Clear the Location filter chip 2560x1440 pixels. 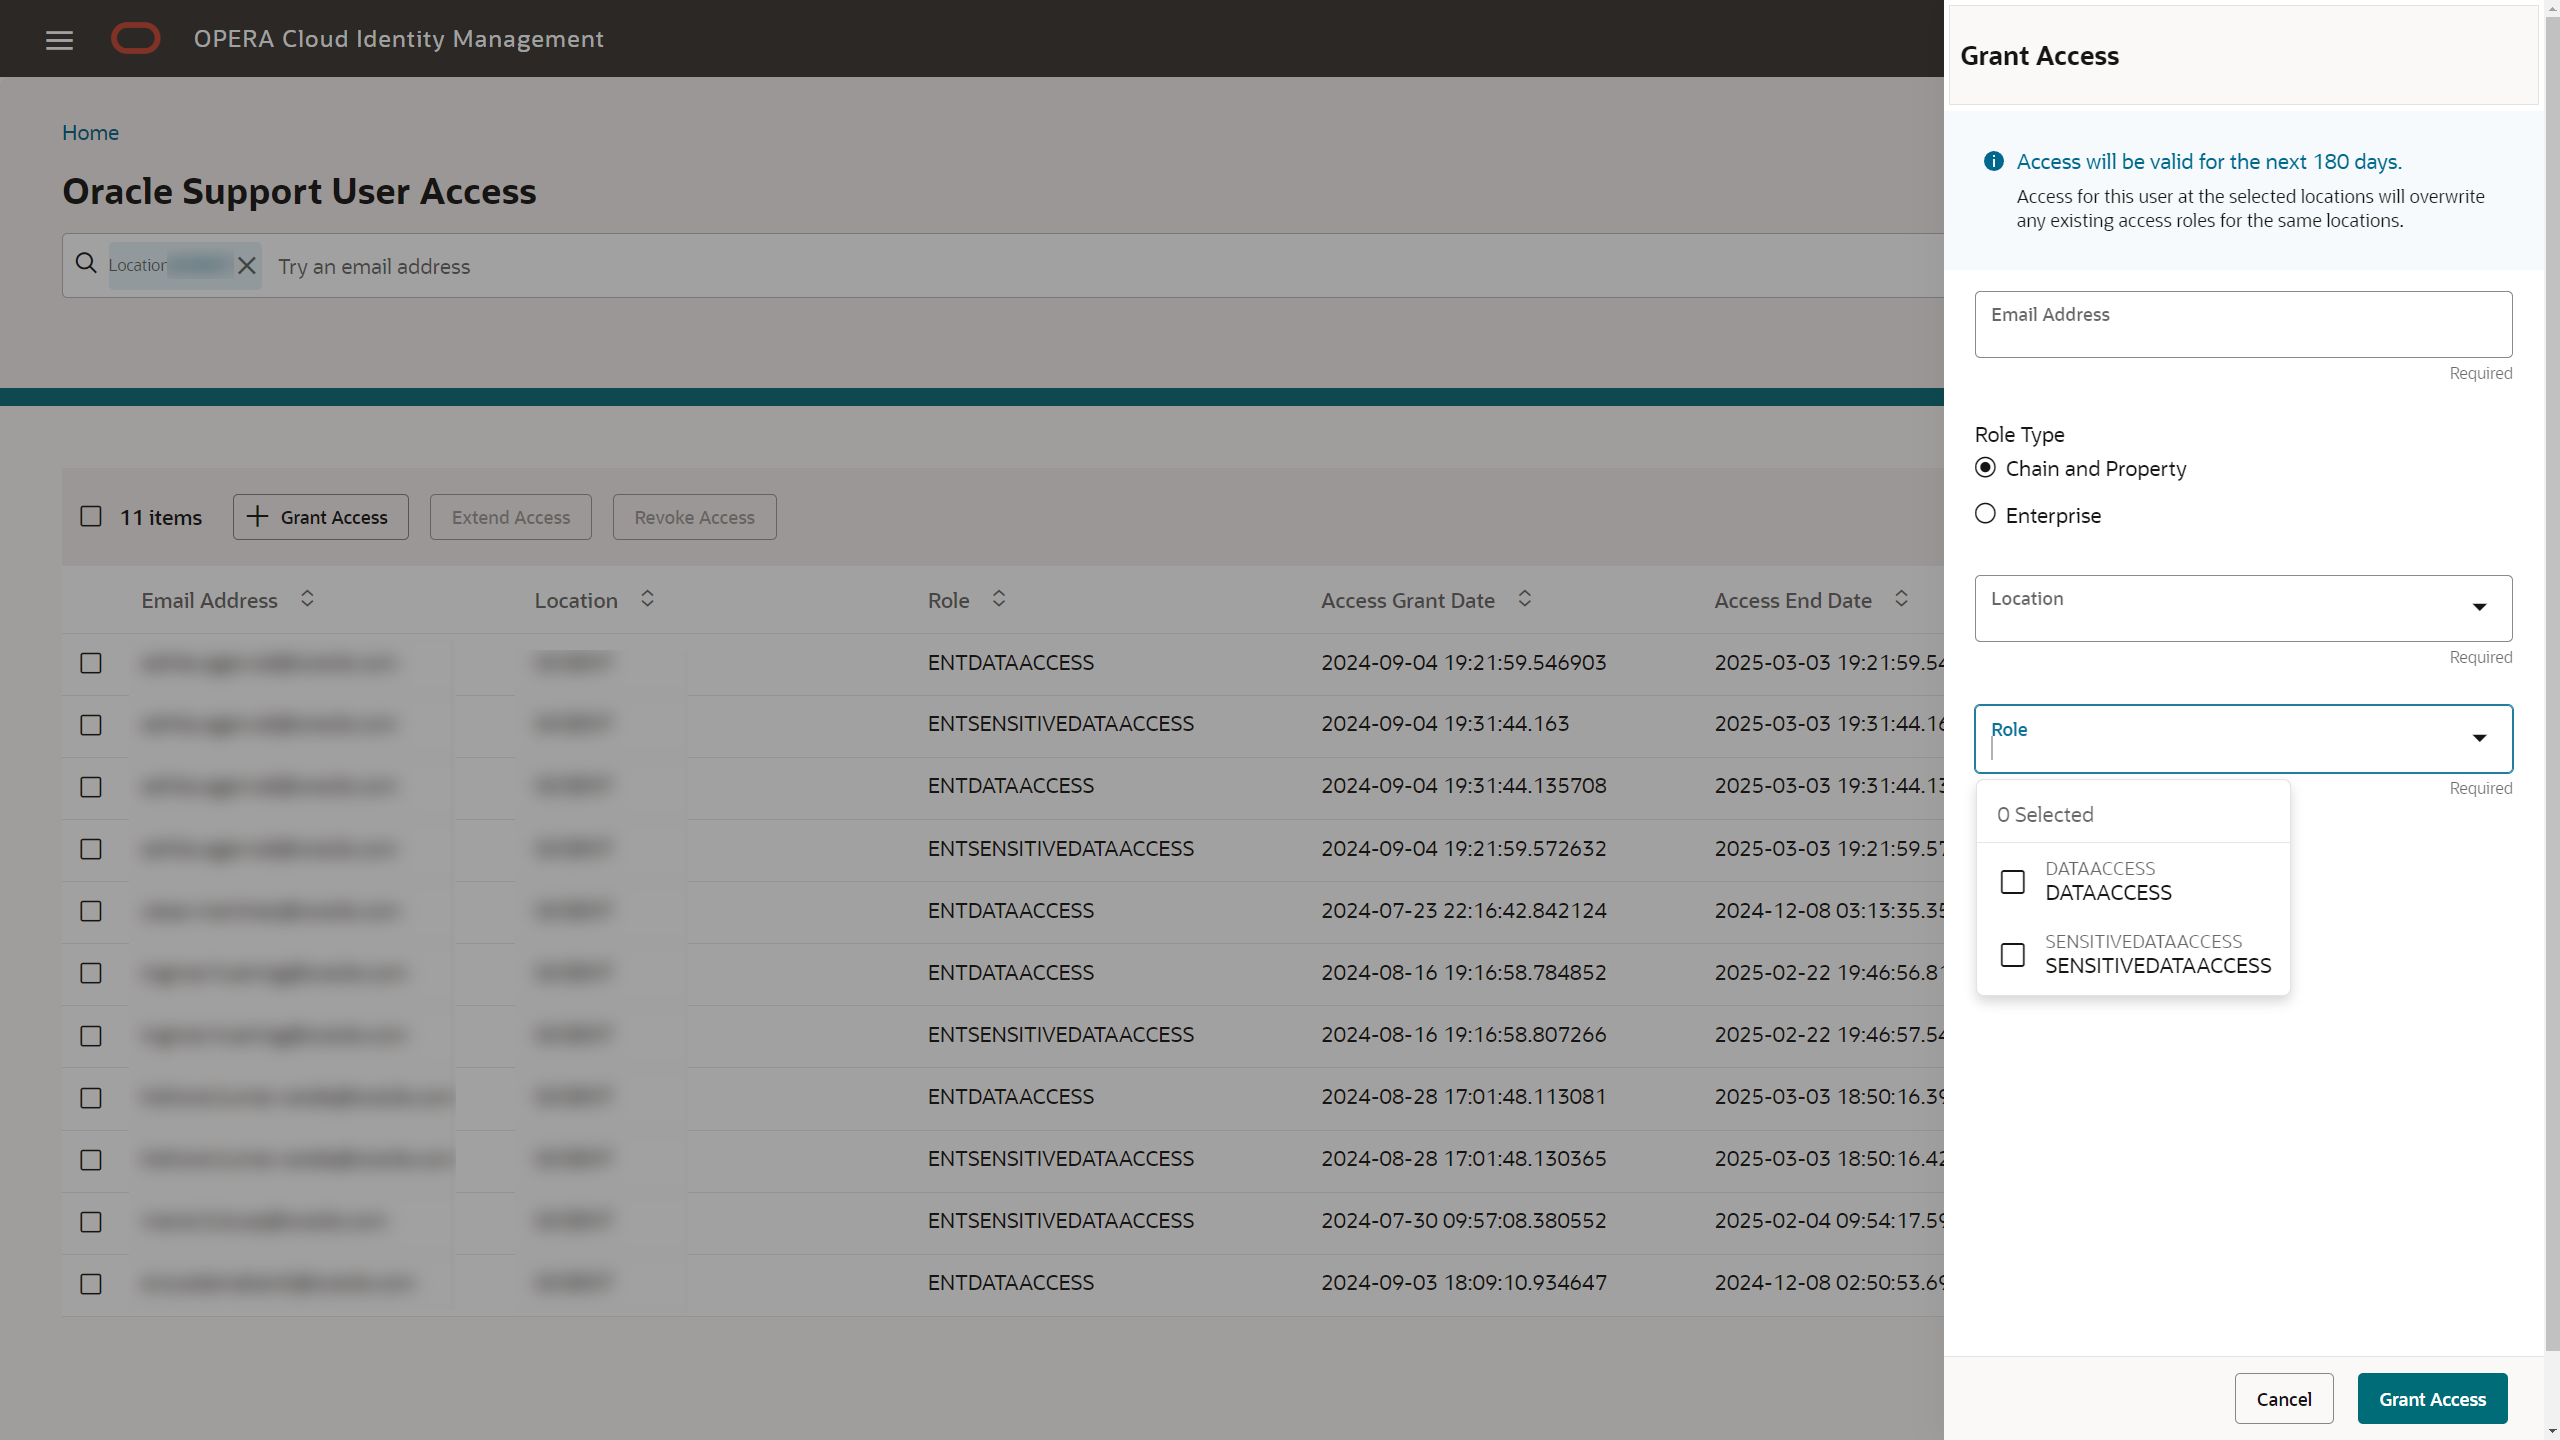pos(247,265)
